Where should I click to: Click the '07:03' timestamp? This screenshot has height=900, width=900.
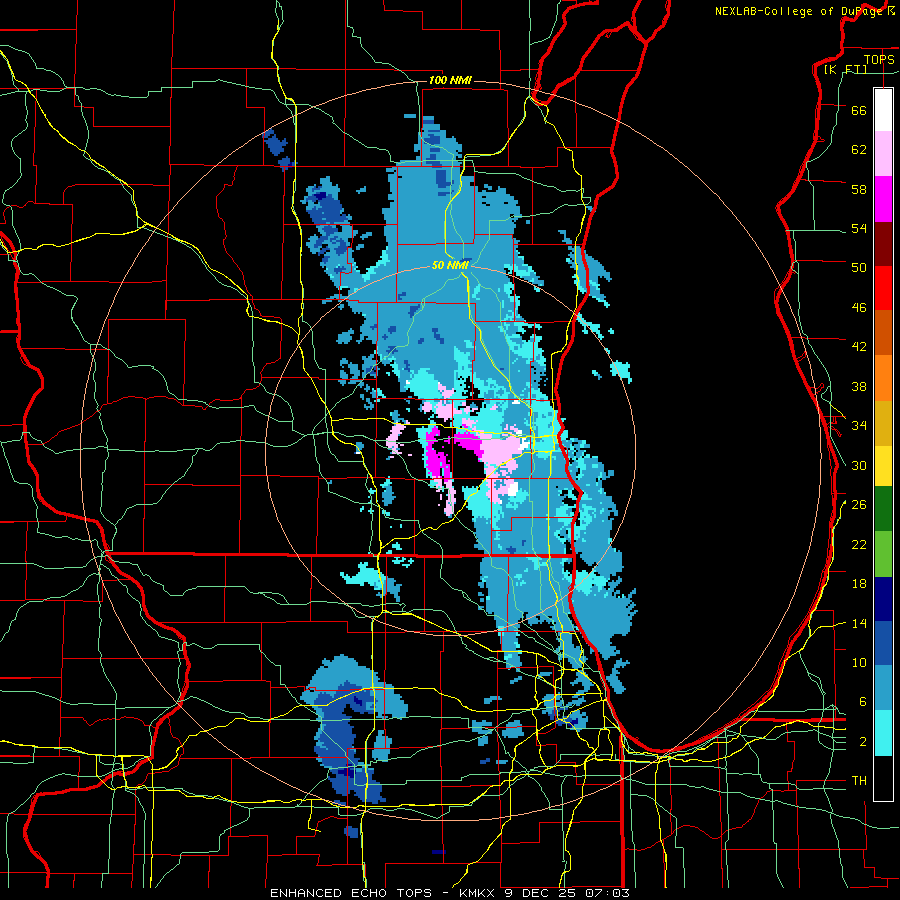(607, 893)
